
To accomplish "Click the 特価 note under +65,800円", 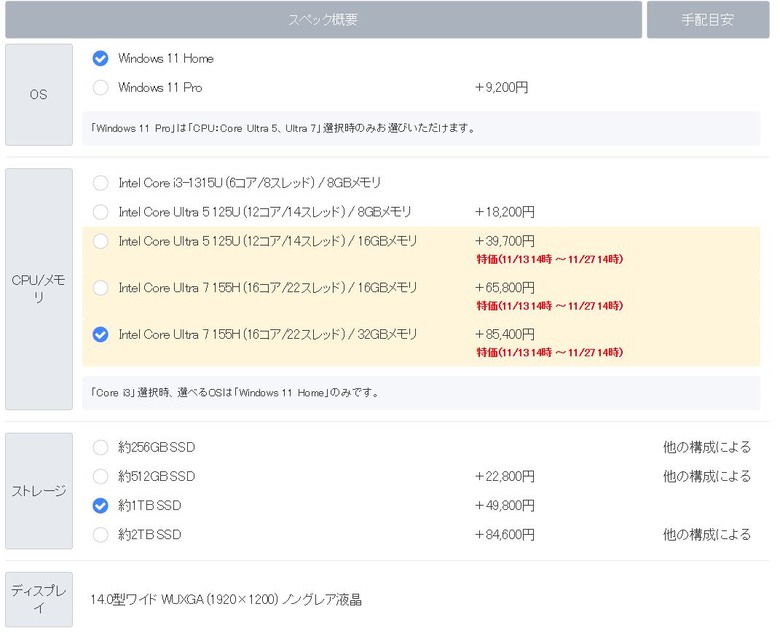I will tap(550, 306).
